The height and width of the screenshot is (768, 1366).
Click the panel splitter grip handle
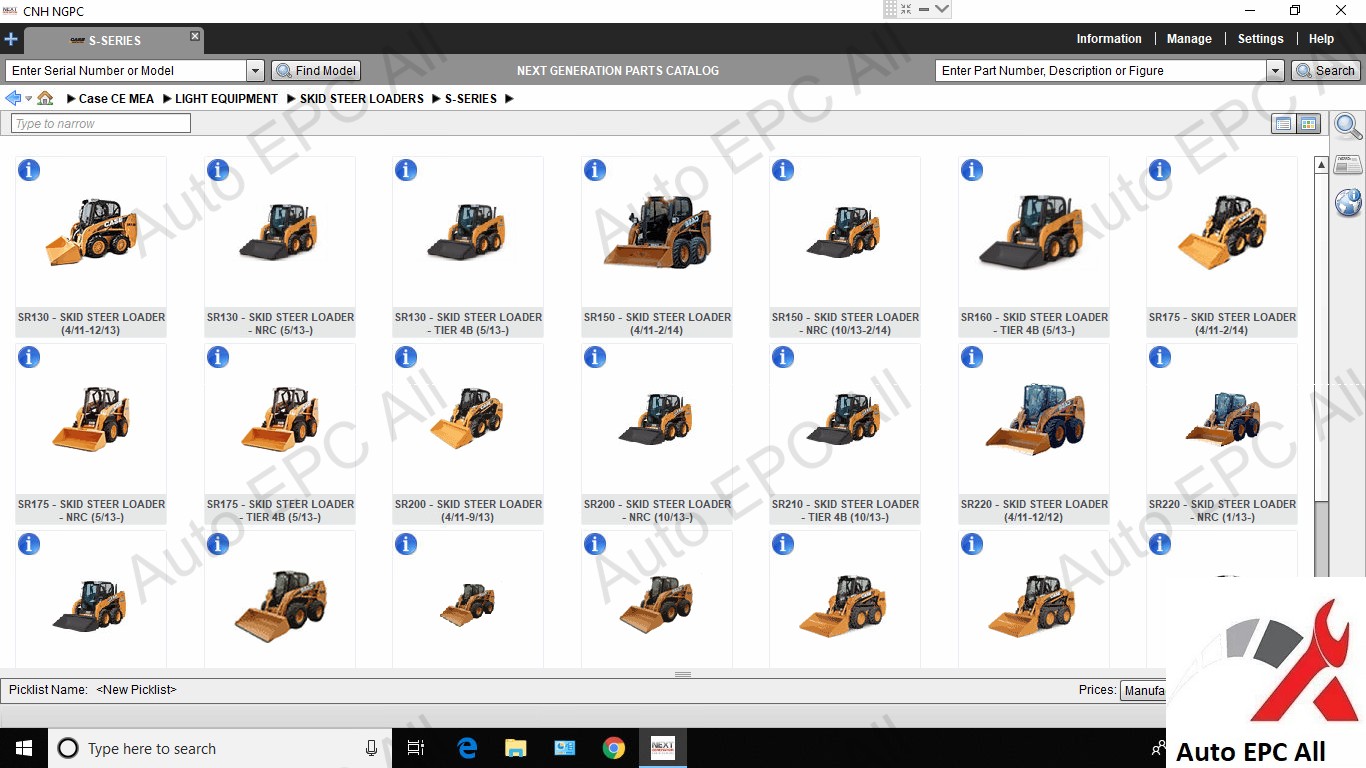[683, 675]
